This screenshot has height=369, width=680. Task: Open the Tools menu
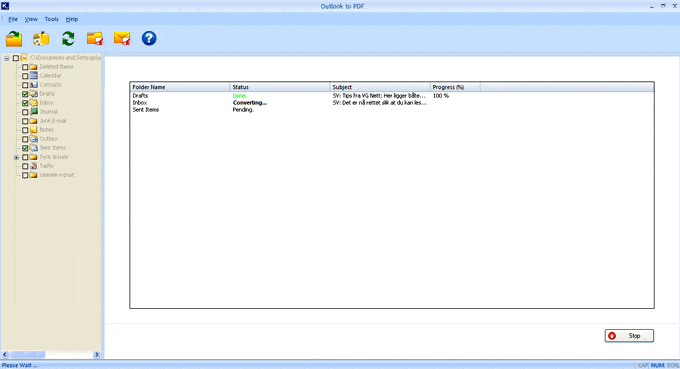[x=51, y=19]
